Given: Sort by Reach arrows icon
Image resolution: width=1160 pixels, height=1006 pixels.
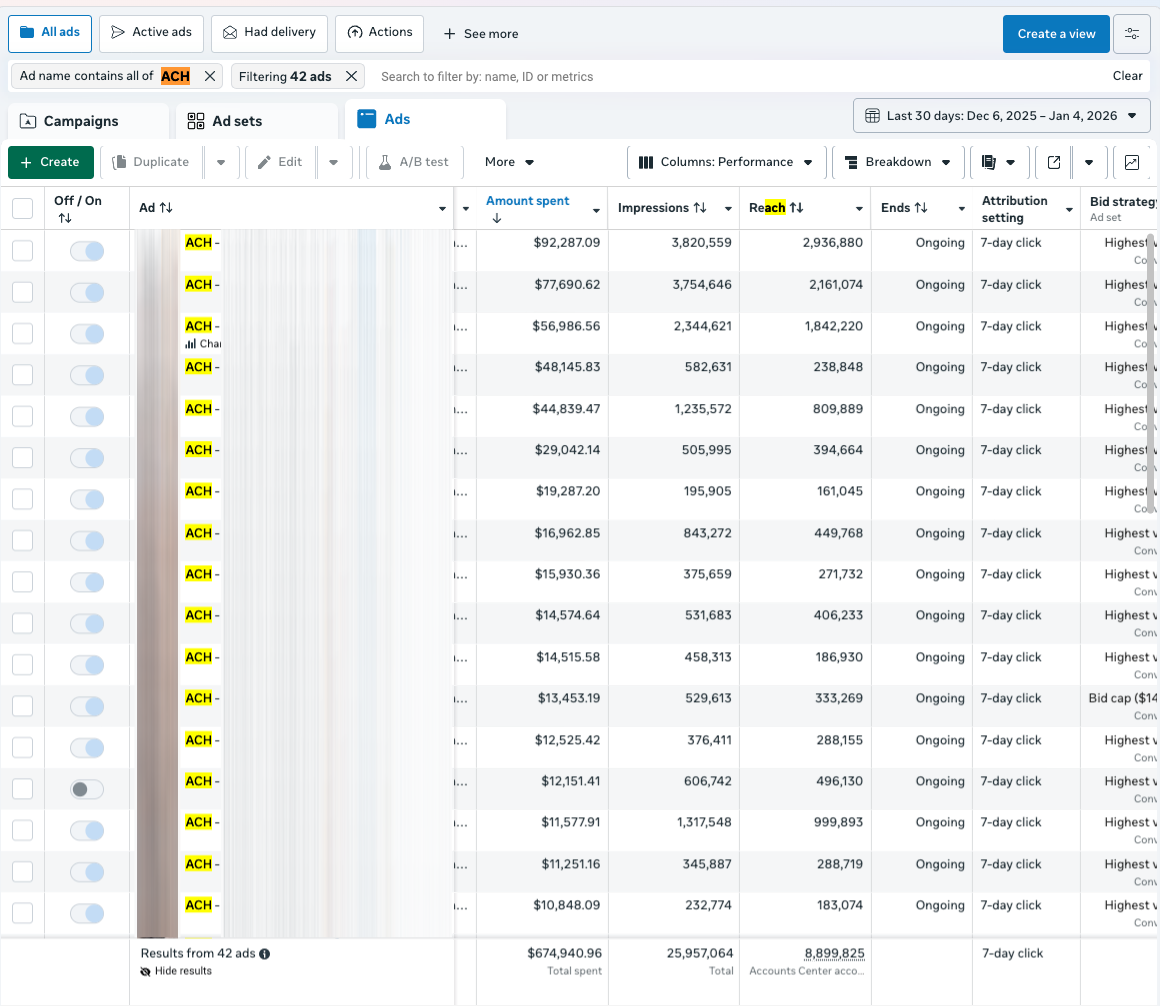Looking at the screenshot, I should 796,208.
